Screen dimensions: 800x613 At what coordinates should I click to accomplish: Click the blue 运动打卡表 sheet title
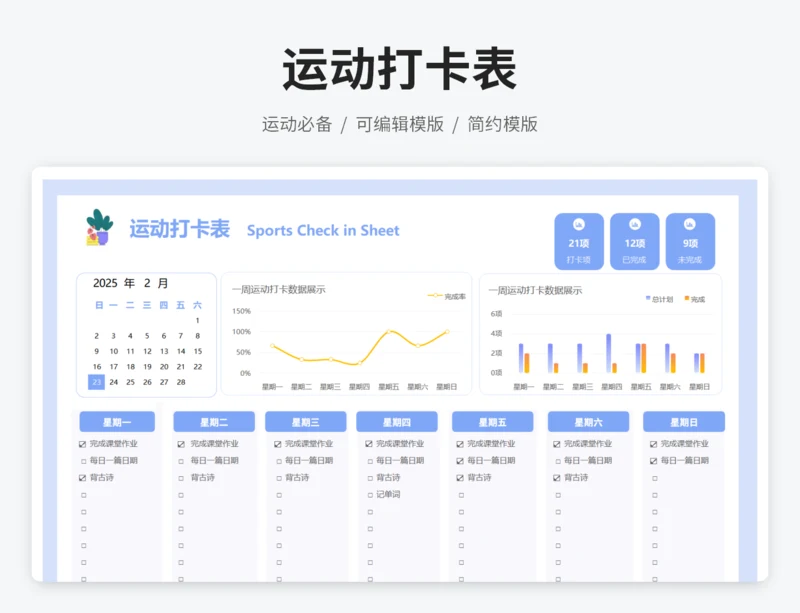coord(180,229)
